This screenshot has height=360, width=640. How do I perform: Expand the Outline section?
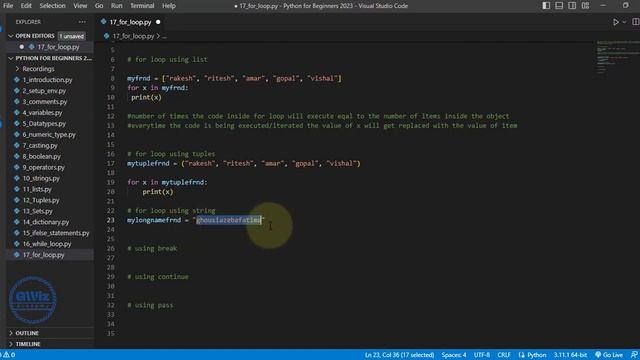coord(27,333)
